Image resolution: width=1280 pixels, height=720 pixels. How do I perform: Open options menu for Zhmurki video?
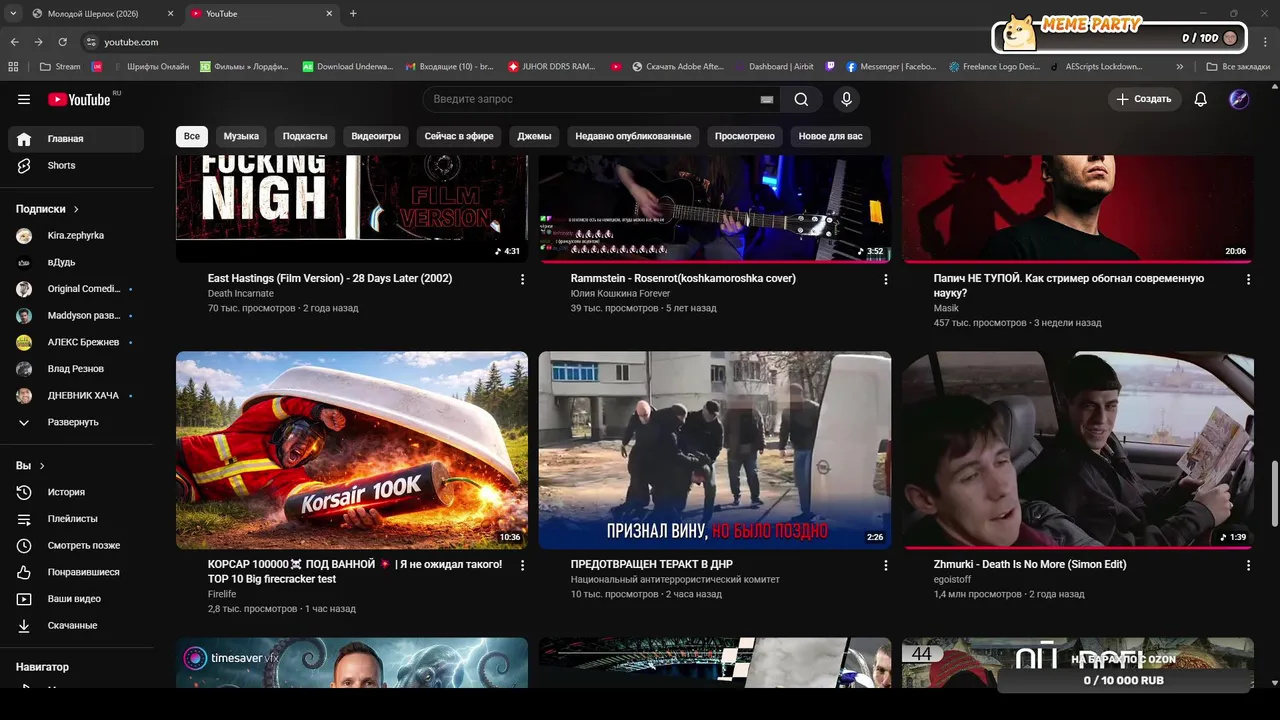1248,566
